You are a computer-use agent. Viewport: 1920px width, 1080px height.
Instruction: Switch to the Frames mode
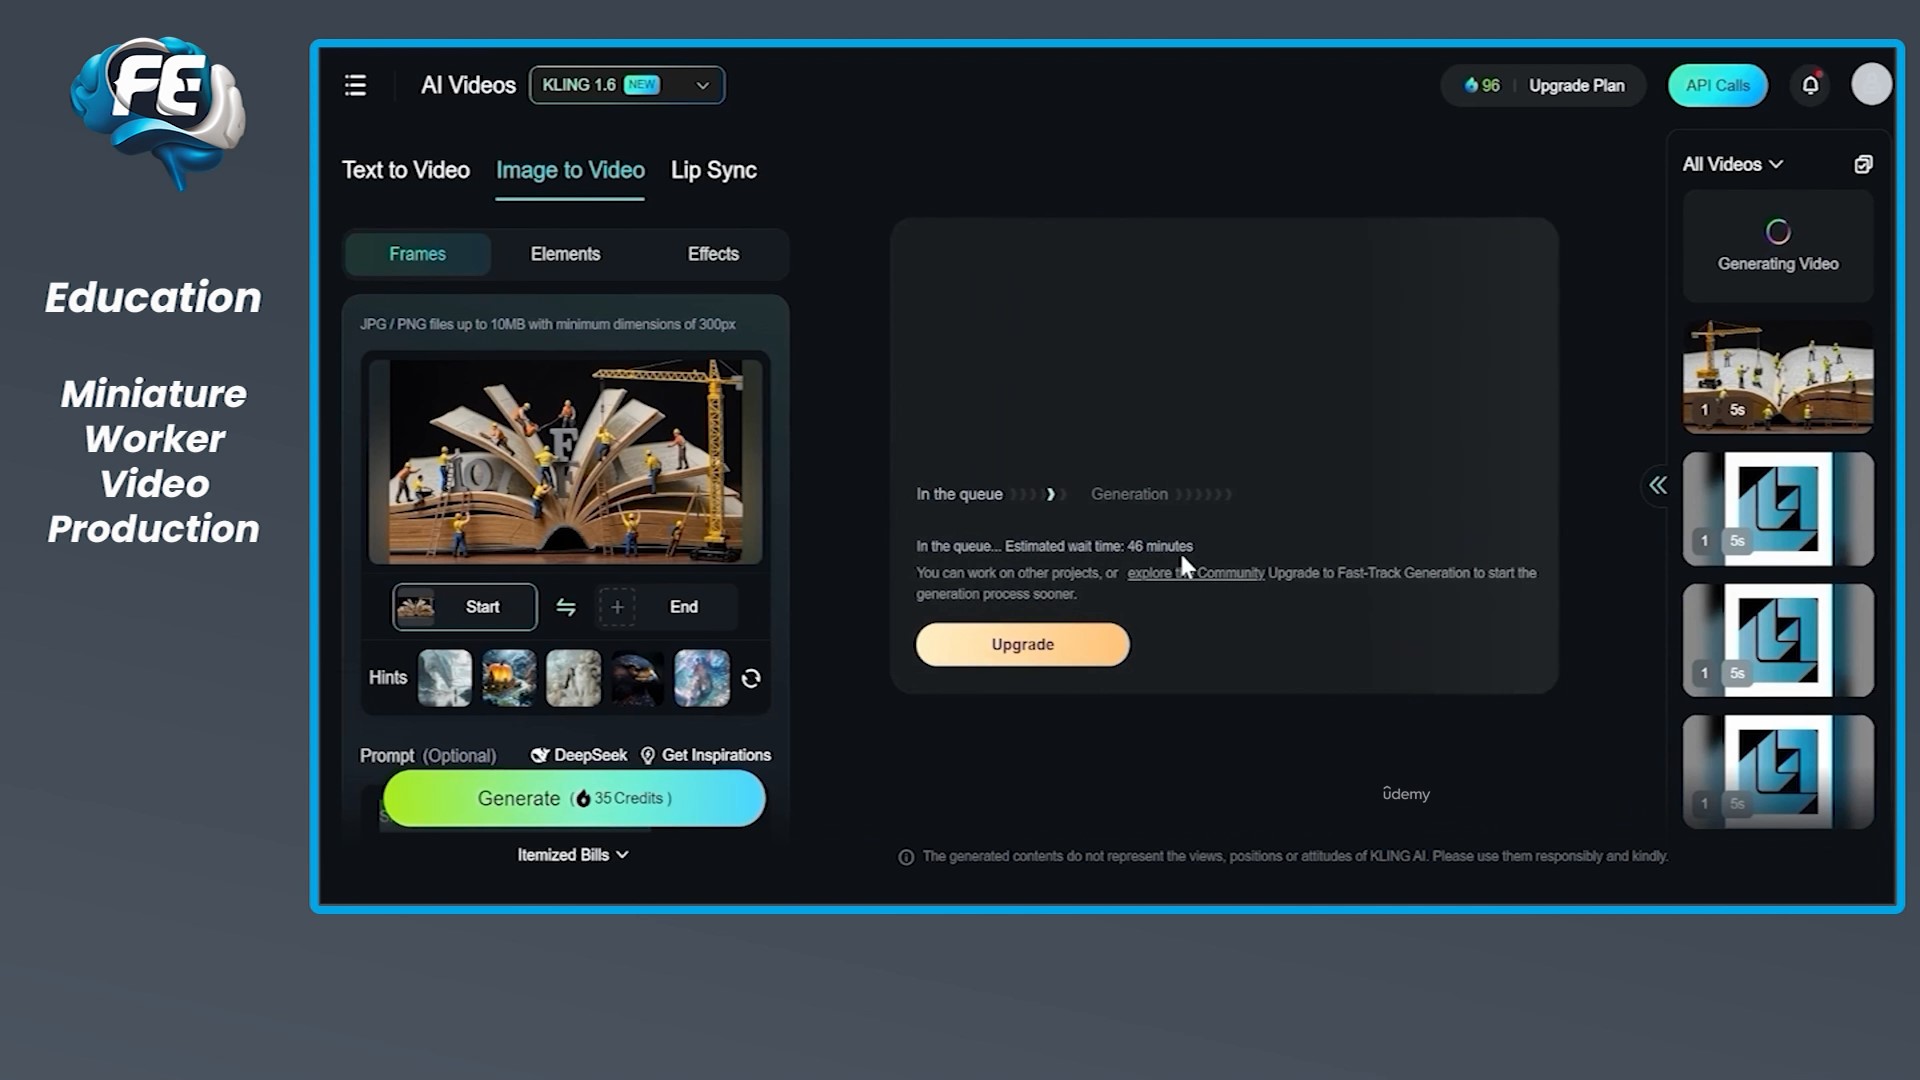417,254
